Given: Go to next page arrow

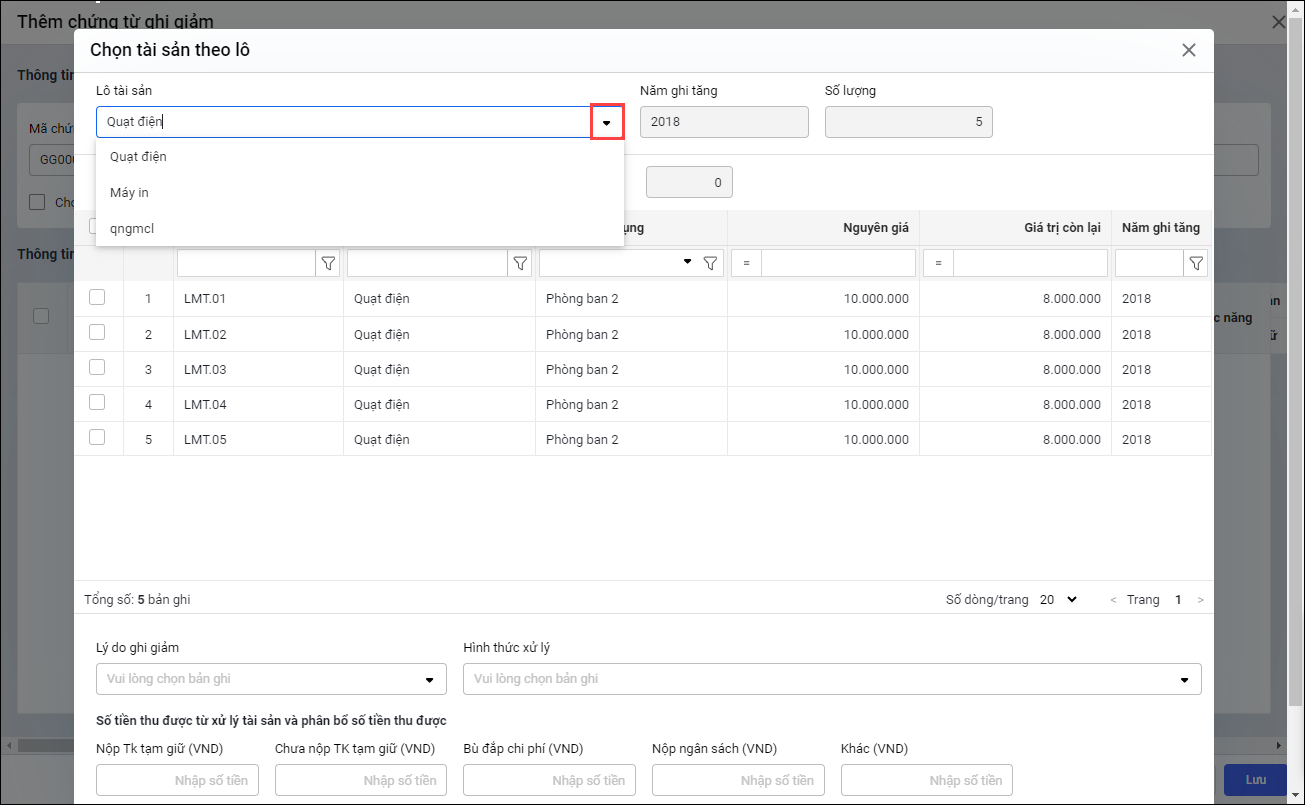Looking at the screenshot, I should point(1201,600).
